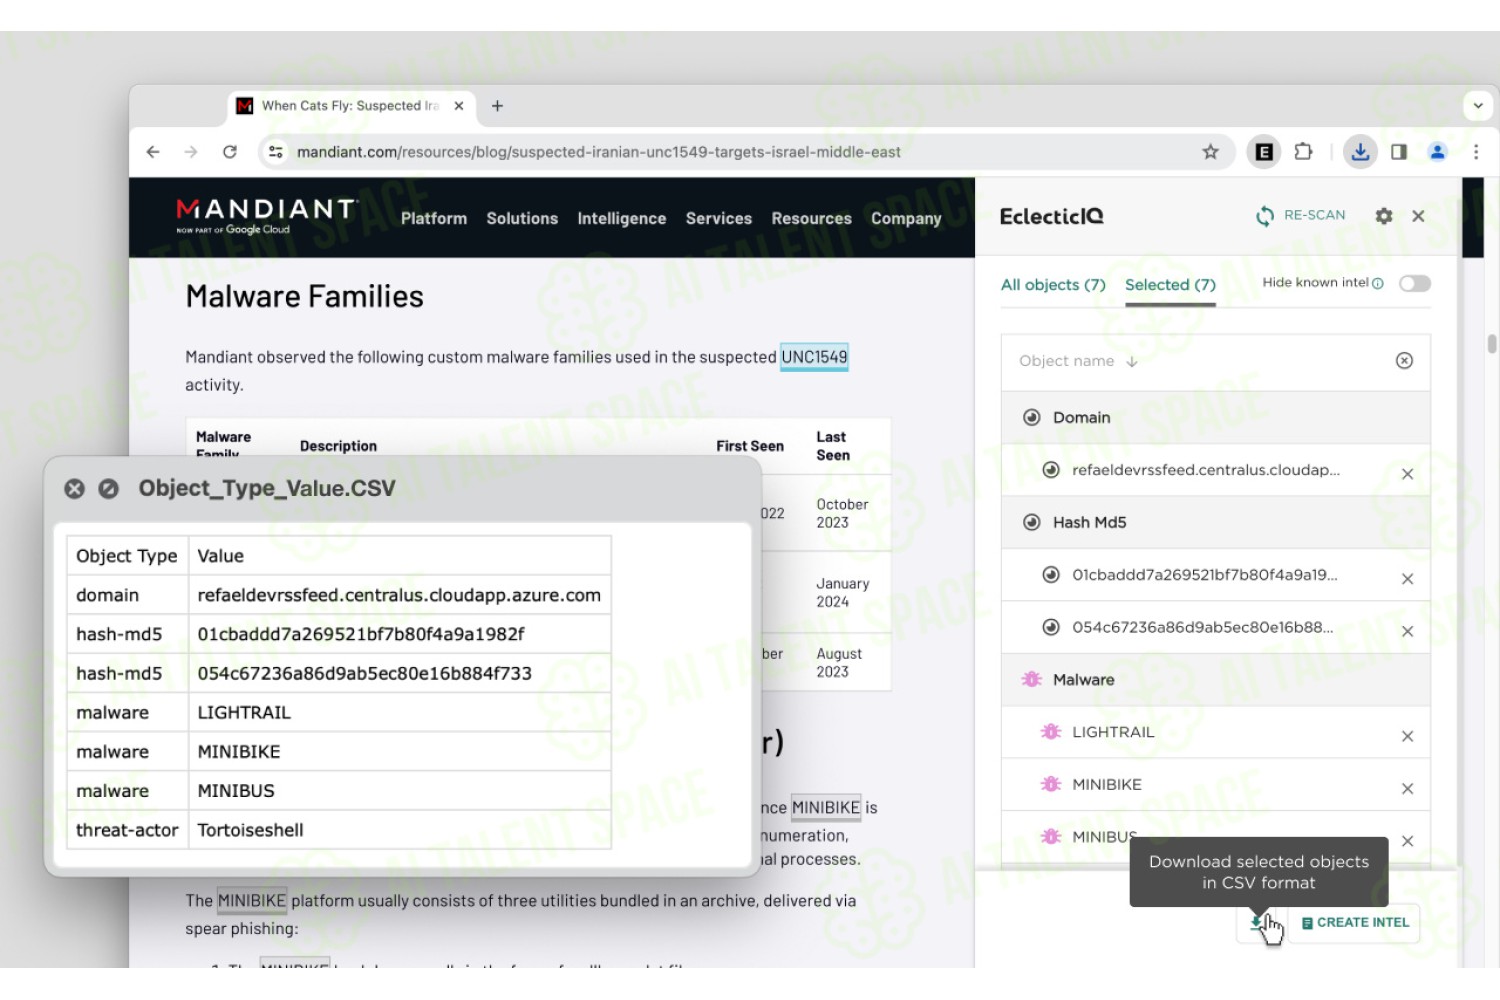Open the Chrome downloads icon
1500x1000 pixels.
click(x=1360, y=152)
